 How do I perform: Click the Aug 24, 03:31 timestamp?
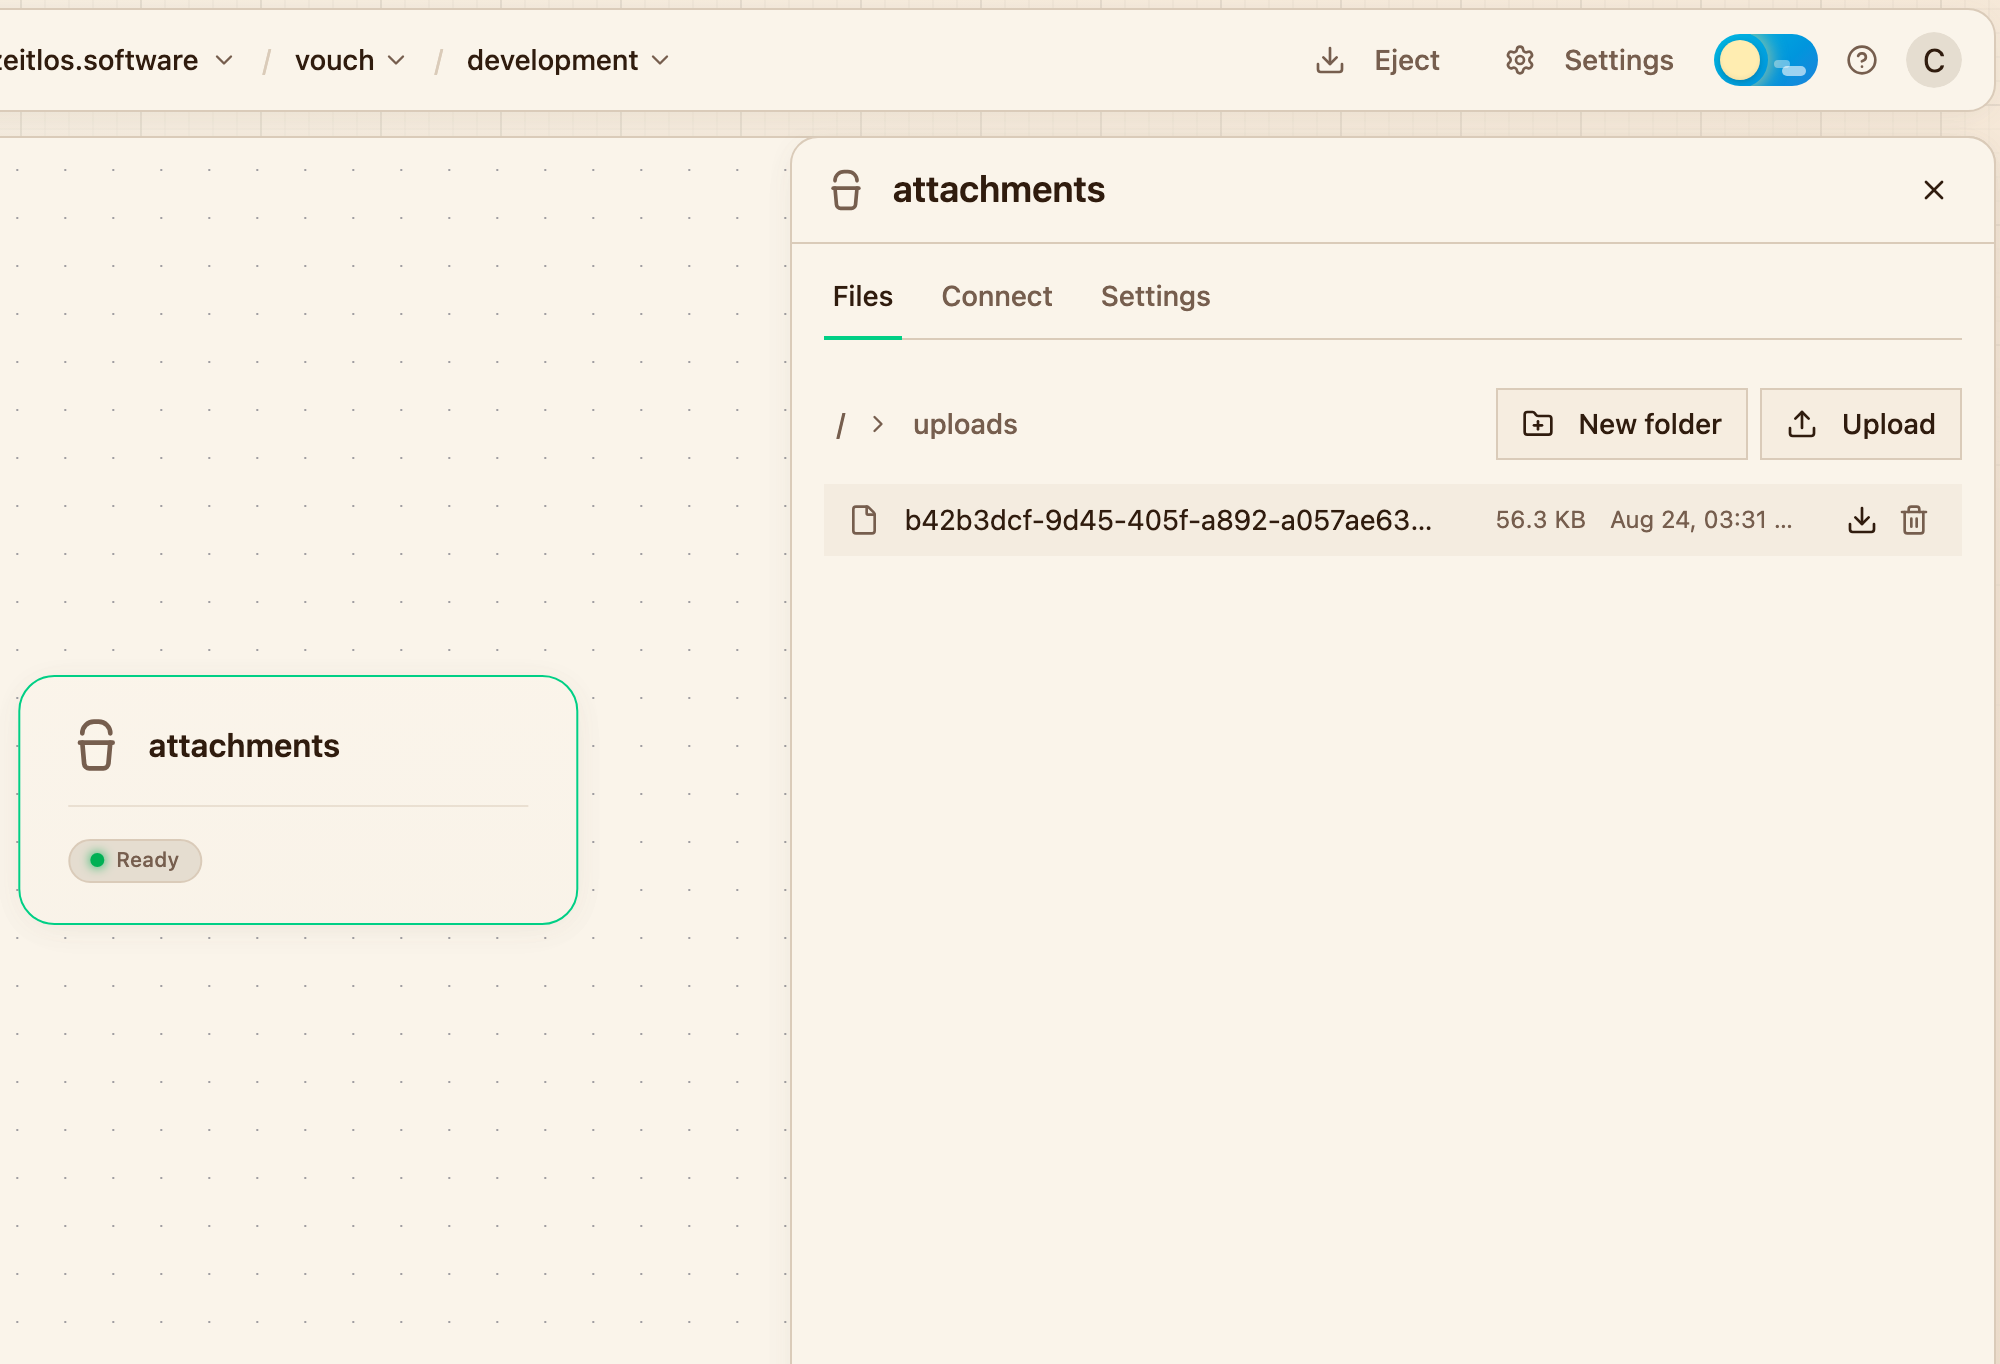tap(1700, 520)
